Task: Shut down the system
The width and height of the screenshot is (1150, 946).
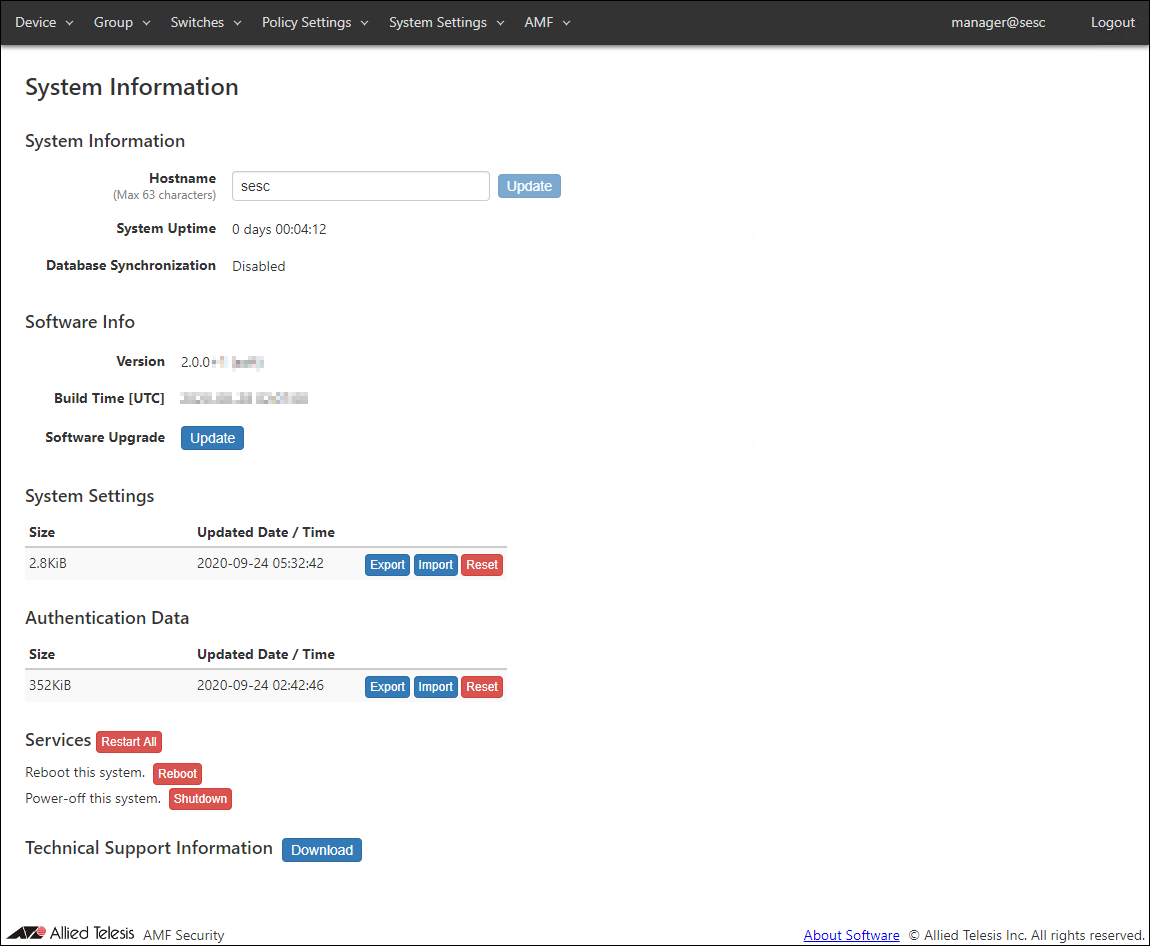Action: pyautogui.click(x=200, y=799)
